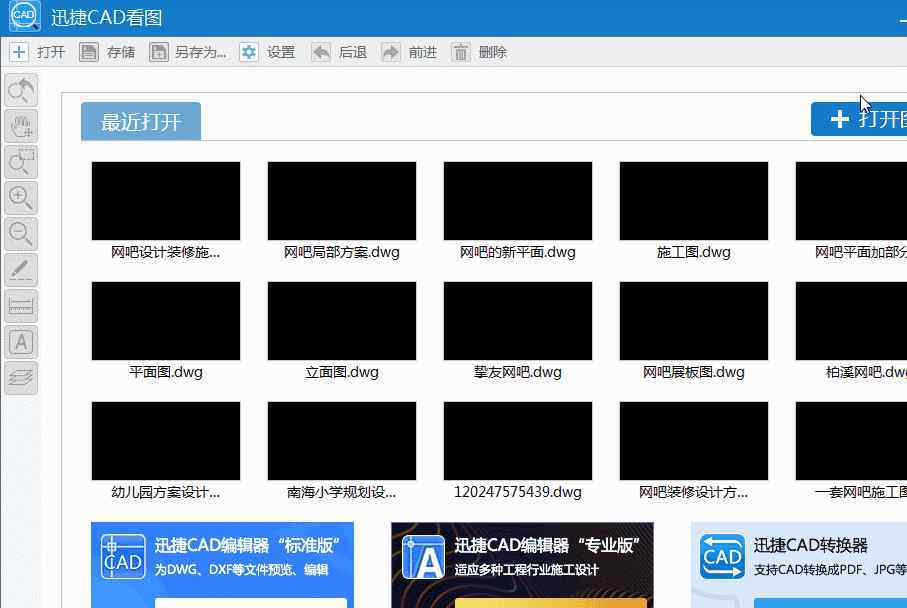The image size is (907, 608).
Task: Select the zoom window tool in sidebar
Action: click(x=21, y=162)
